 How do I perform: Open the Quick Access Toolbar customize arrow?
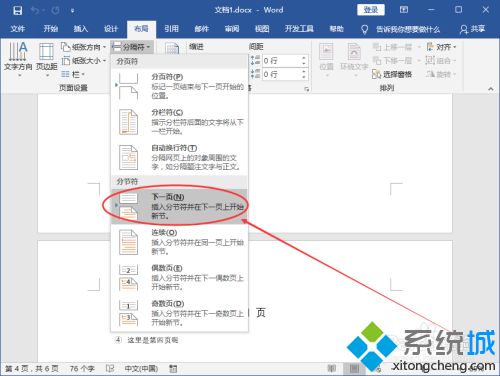pos(72,11)
